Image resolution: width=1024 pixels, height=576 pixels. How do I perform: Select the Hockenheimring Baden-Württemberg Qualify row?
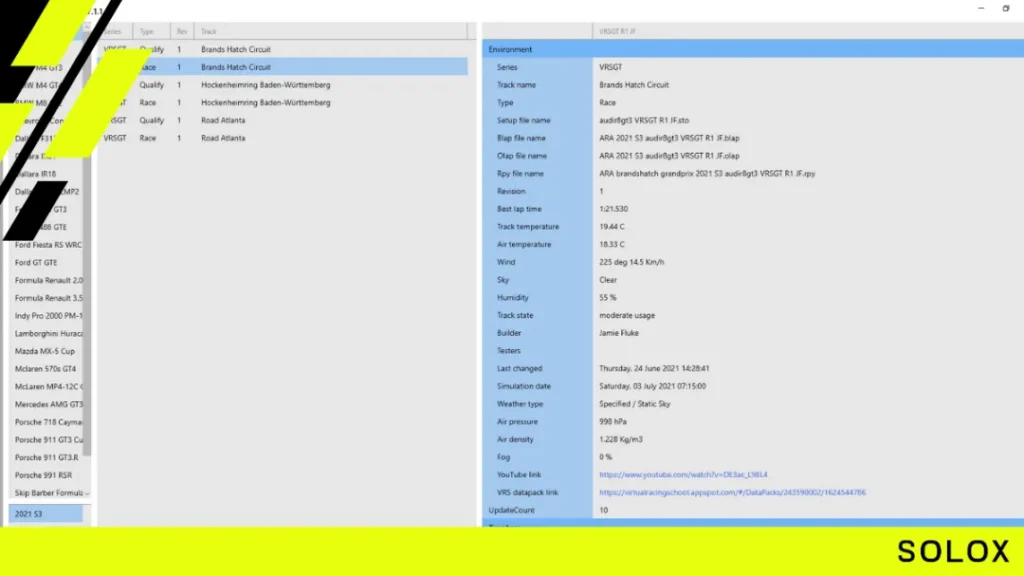(283, 85)
